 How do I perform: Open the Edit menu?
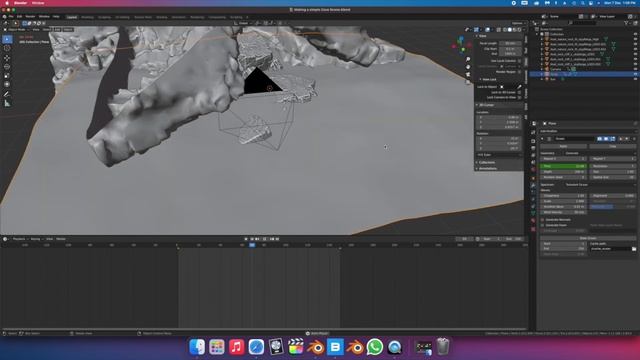[x=19, y=17]
